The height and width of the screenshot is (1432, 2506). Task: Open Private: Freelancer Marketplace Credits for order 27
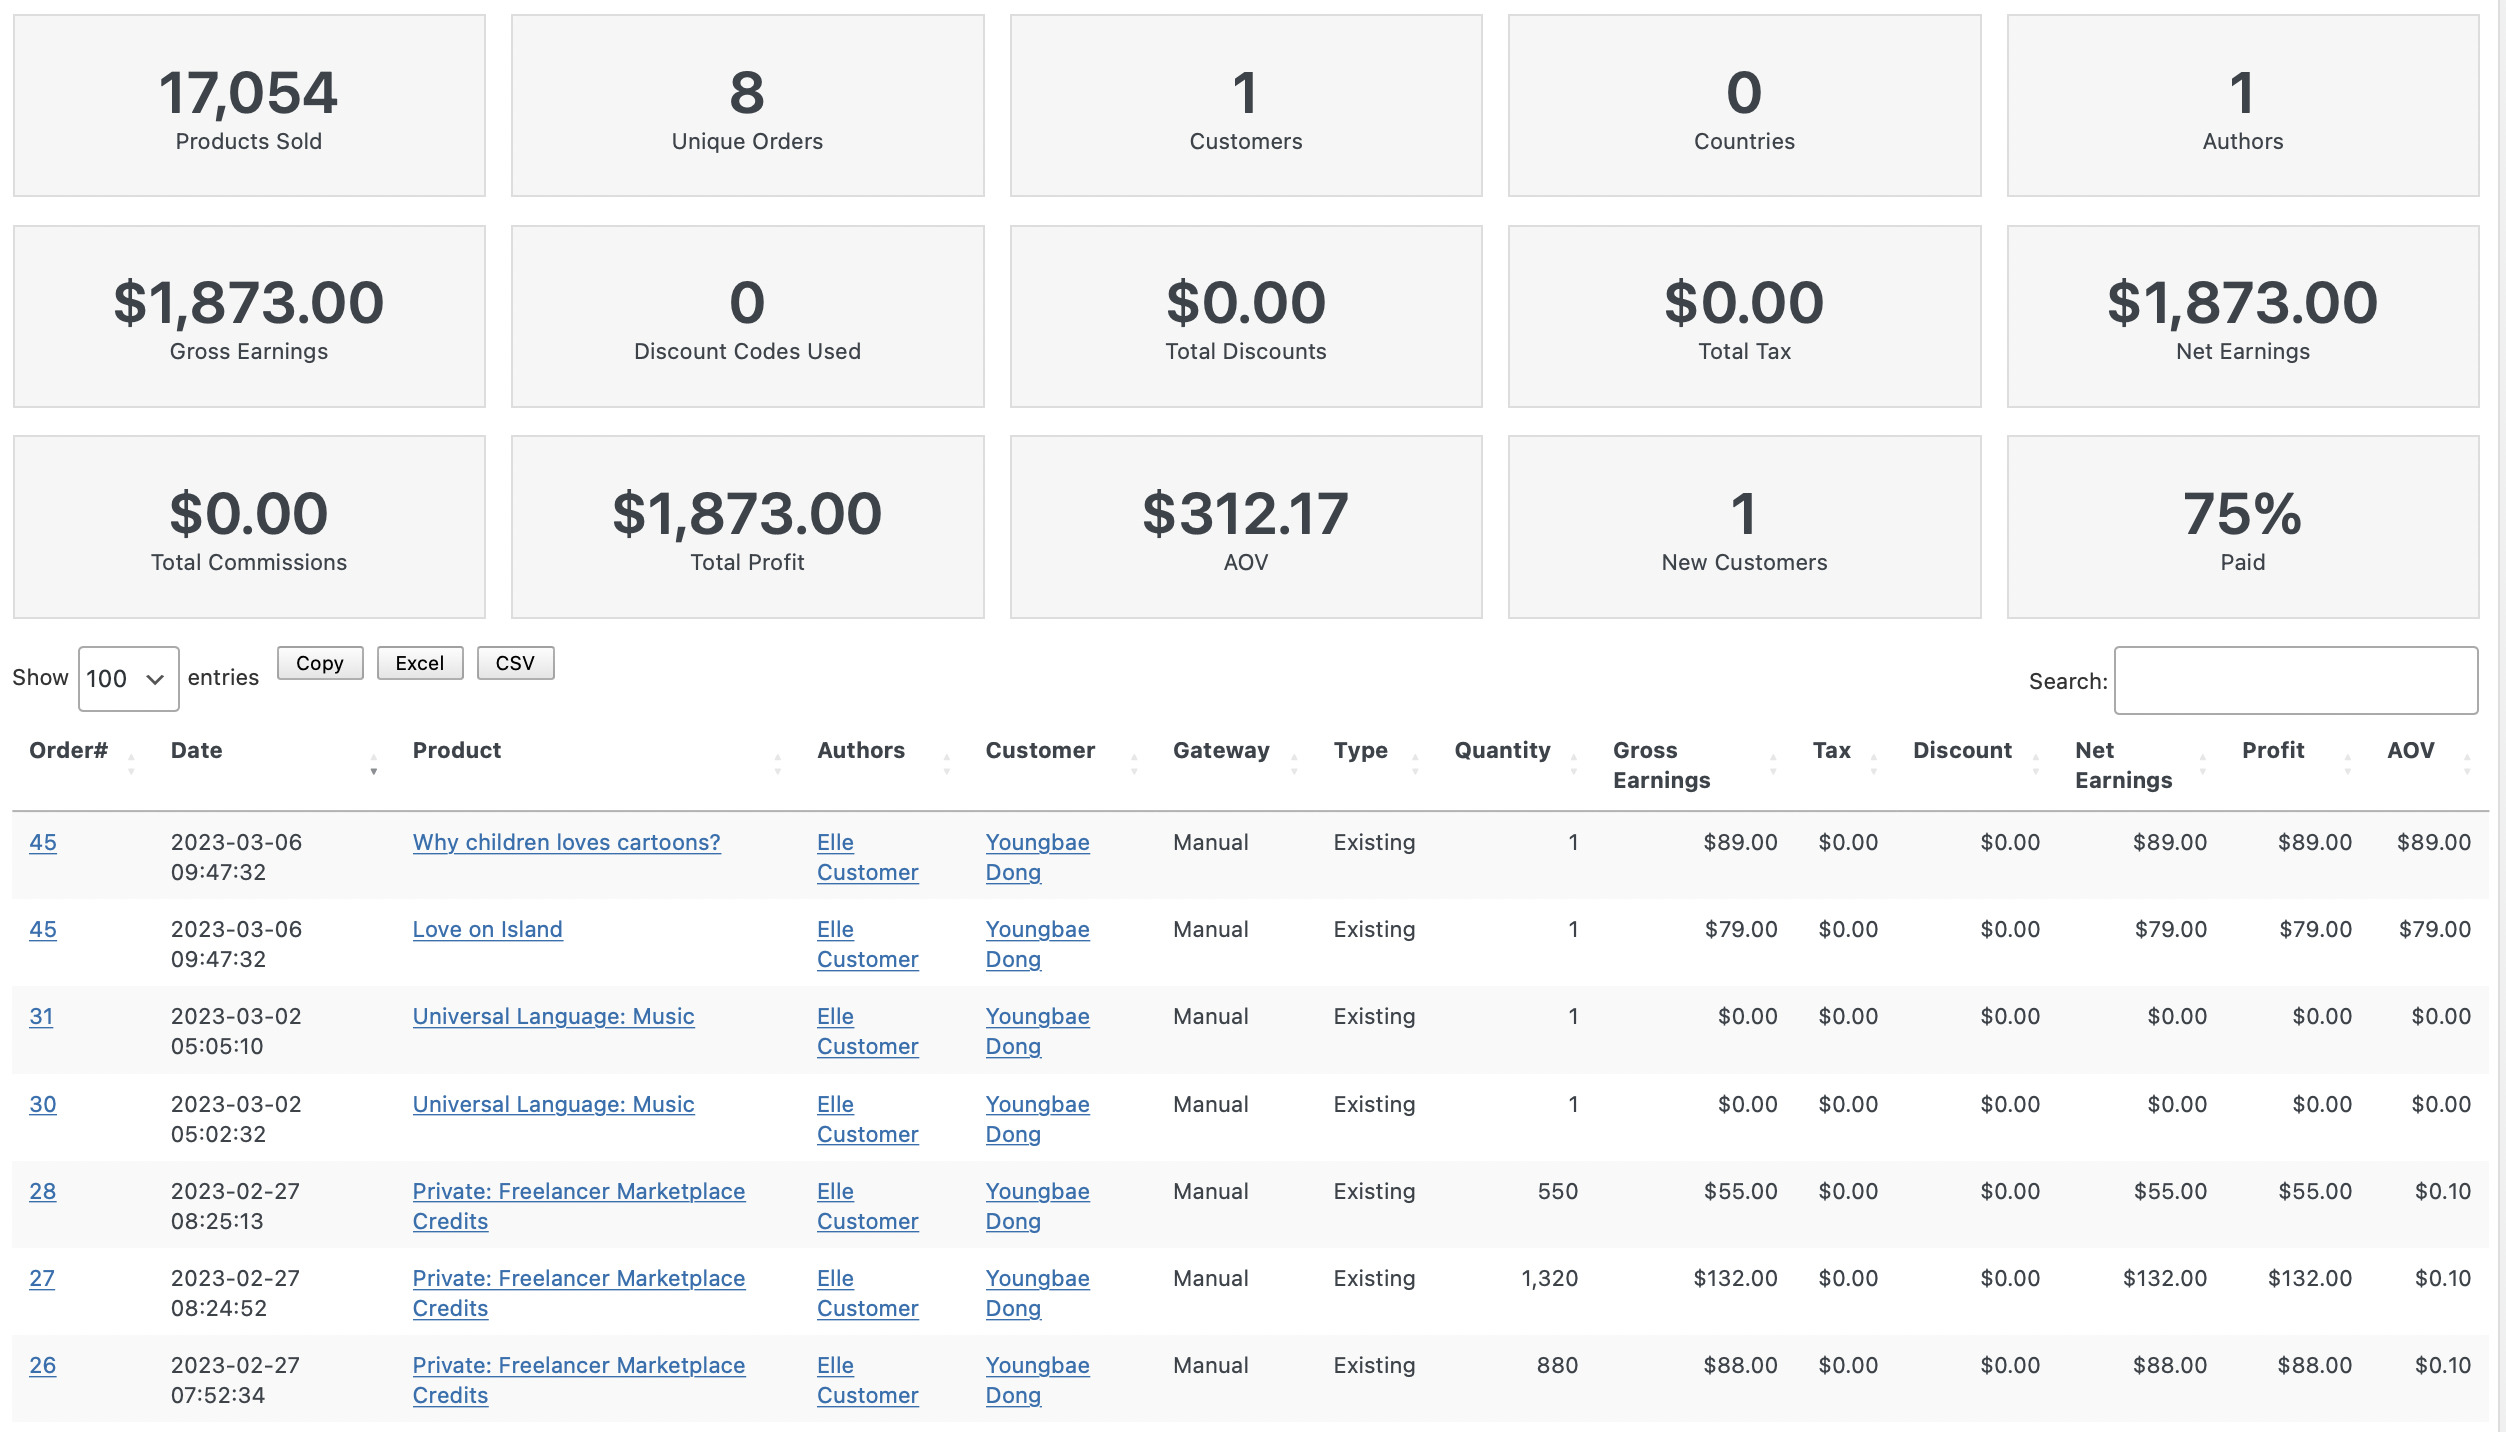tap(578, 1293)
